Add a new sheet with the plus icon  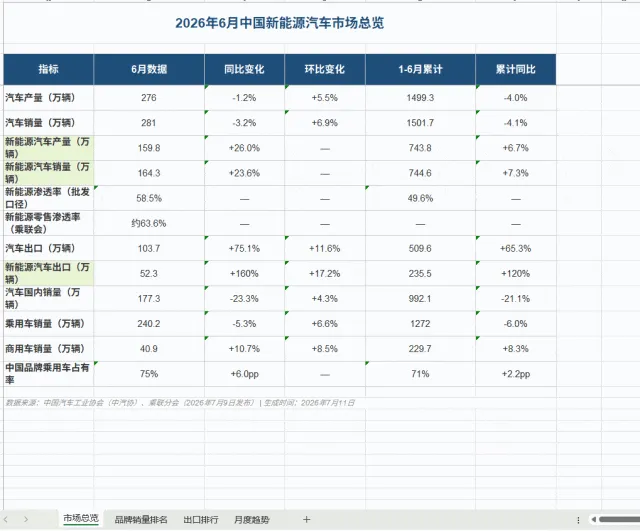coord(307,520)
